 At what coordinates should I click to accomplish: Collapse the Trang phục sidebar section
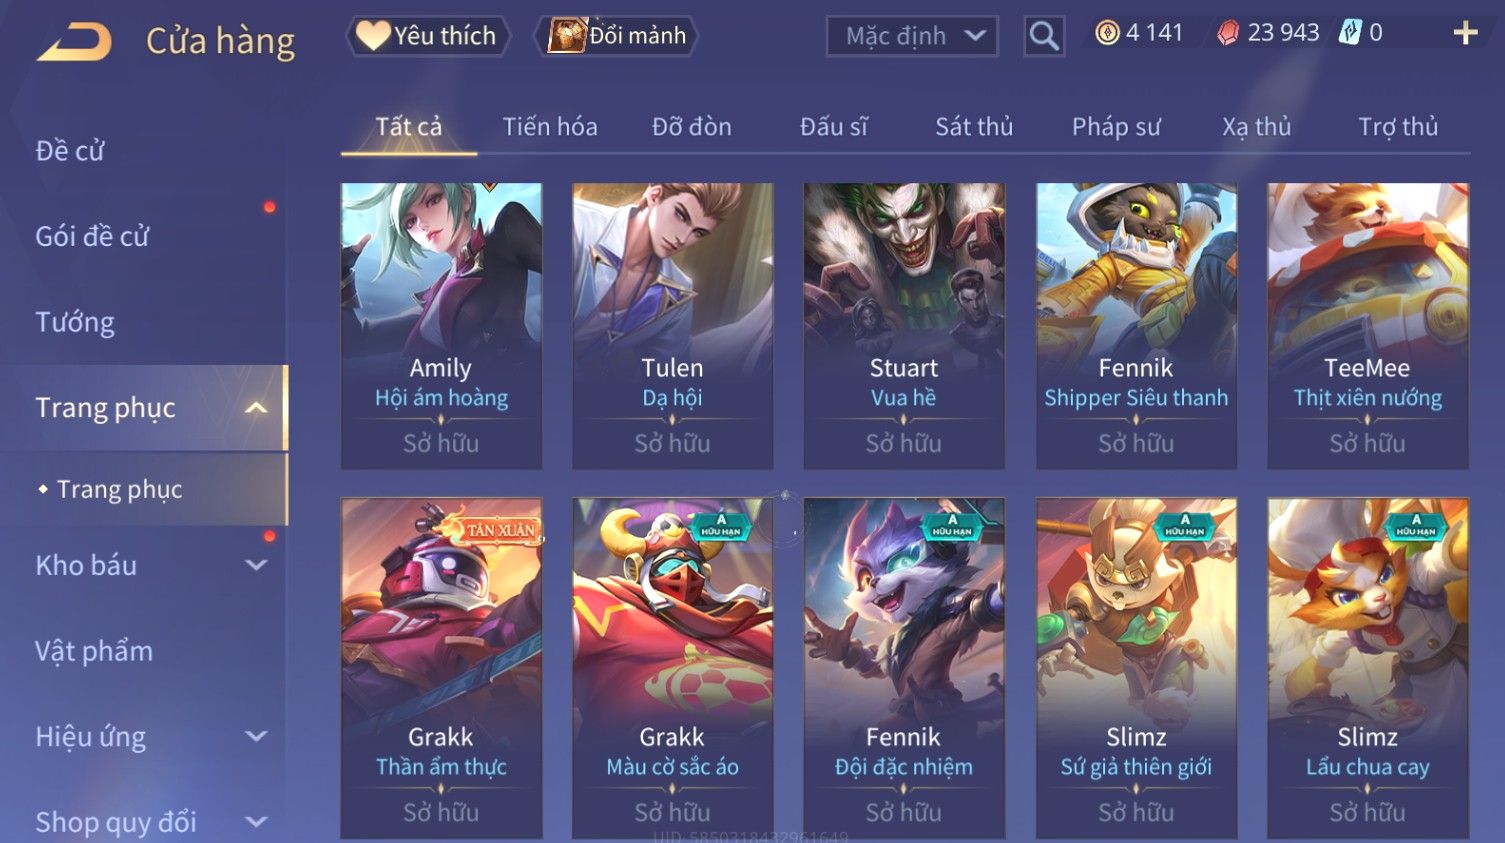pyautogui.click(x=256, y=407)
